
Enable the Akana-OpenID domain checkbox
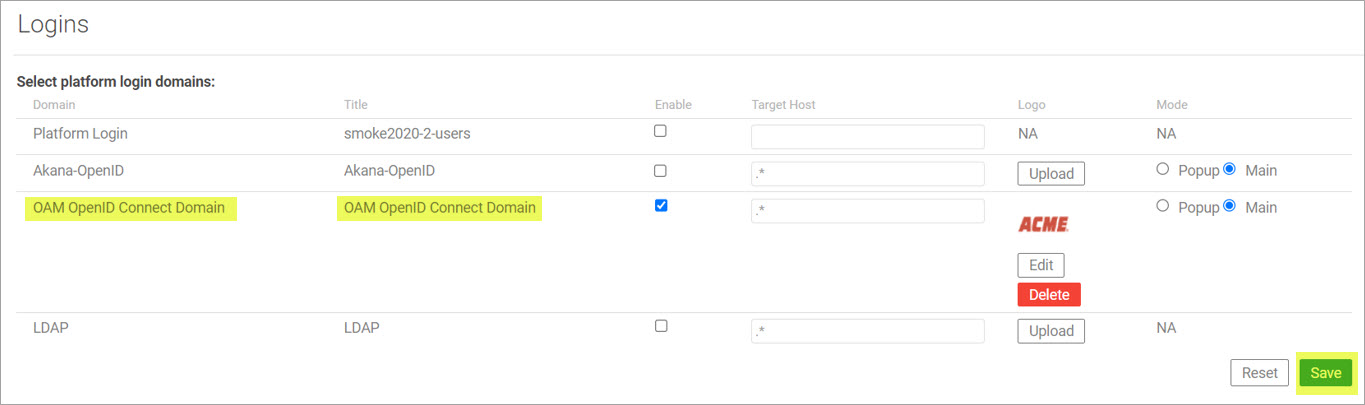tap(660, 169)
